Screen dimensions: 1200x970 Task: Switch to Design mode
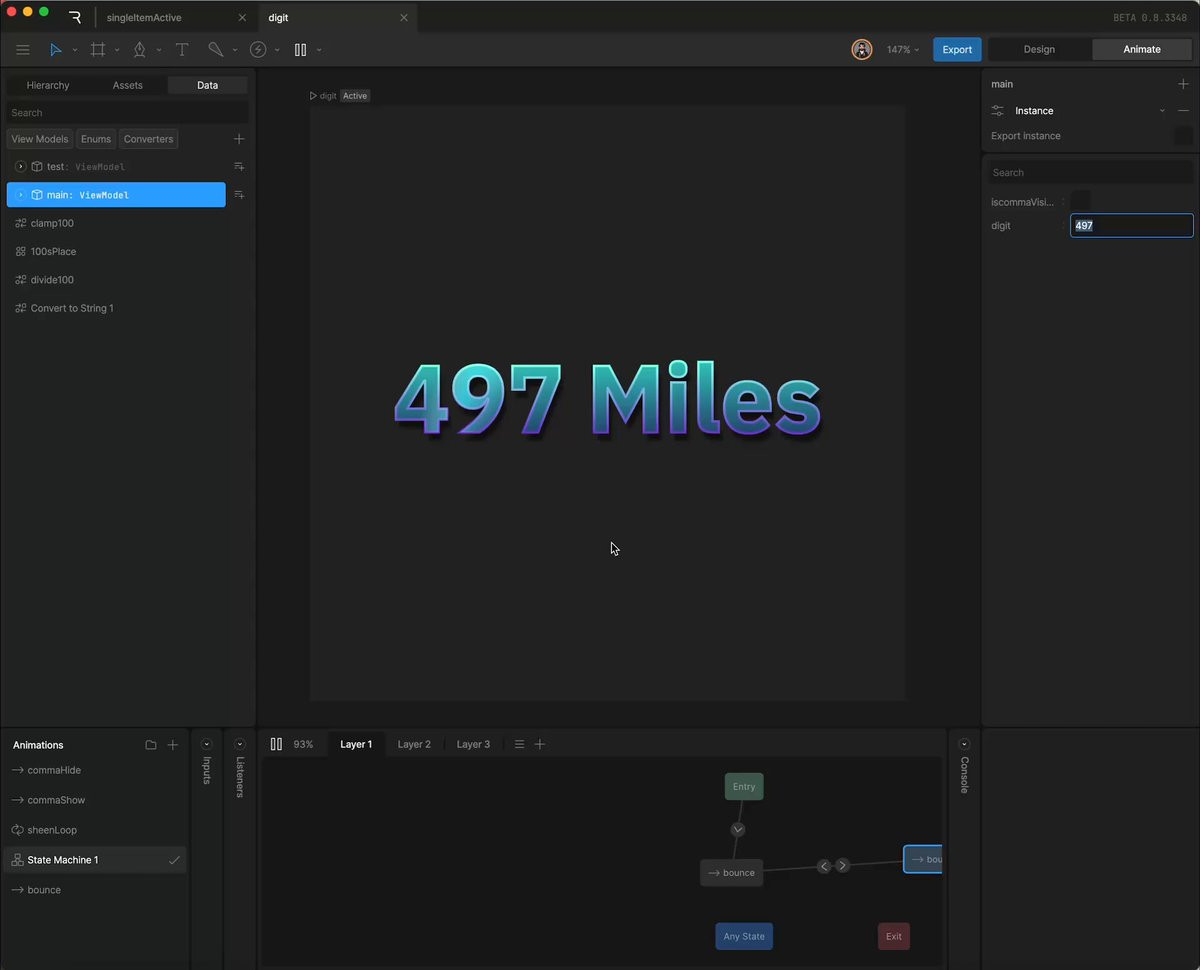(x=1039, y=50)
